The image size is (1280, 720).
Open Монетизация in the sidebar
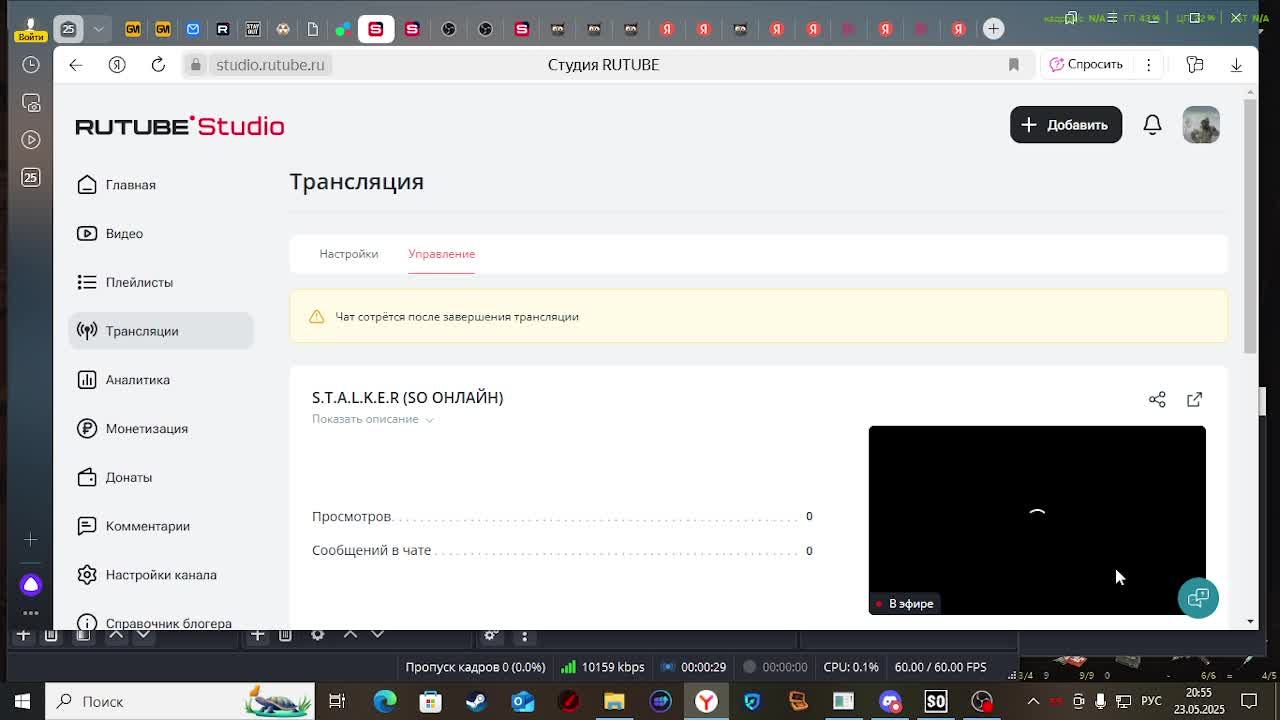(160, 428)
